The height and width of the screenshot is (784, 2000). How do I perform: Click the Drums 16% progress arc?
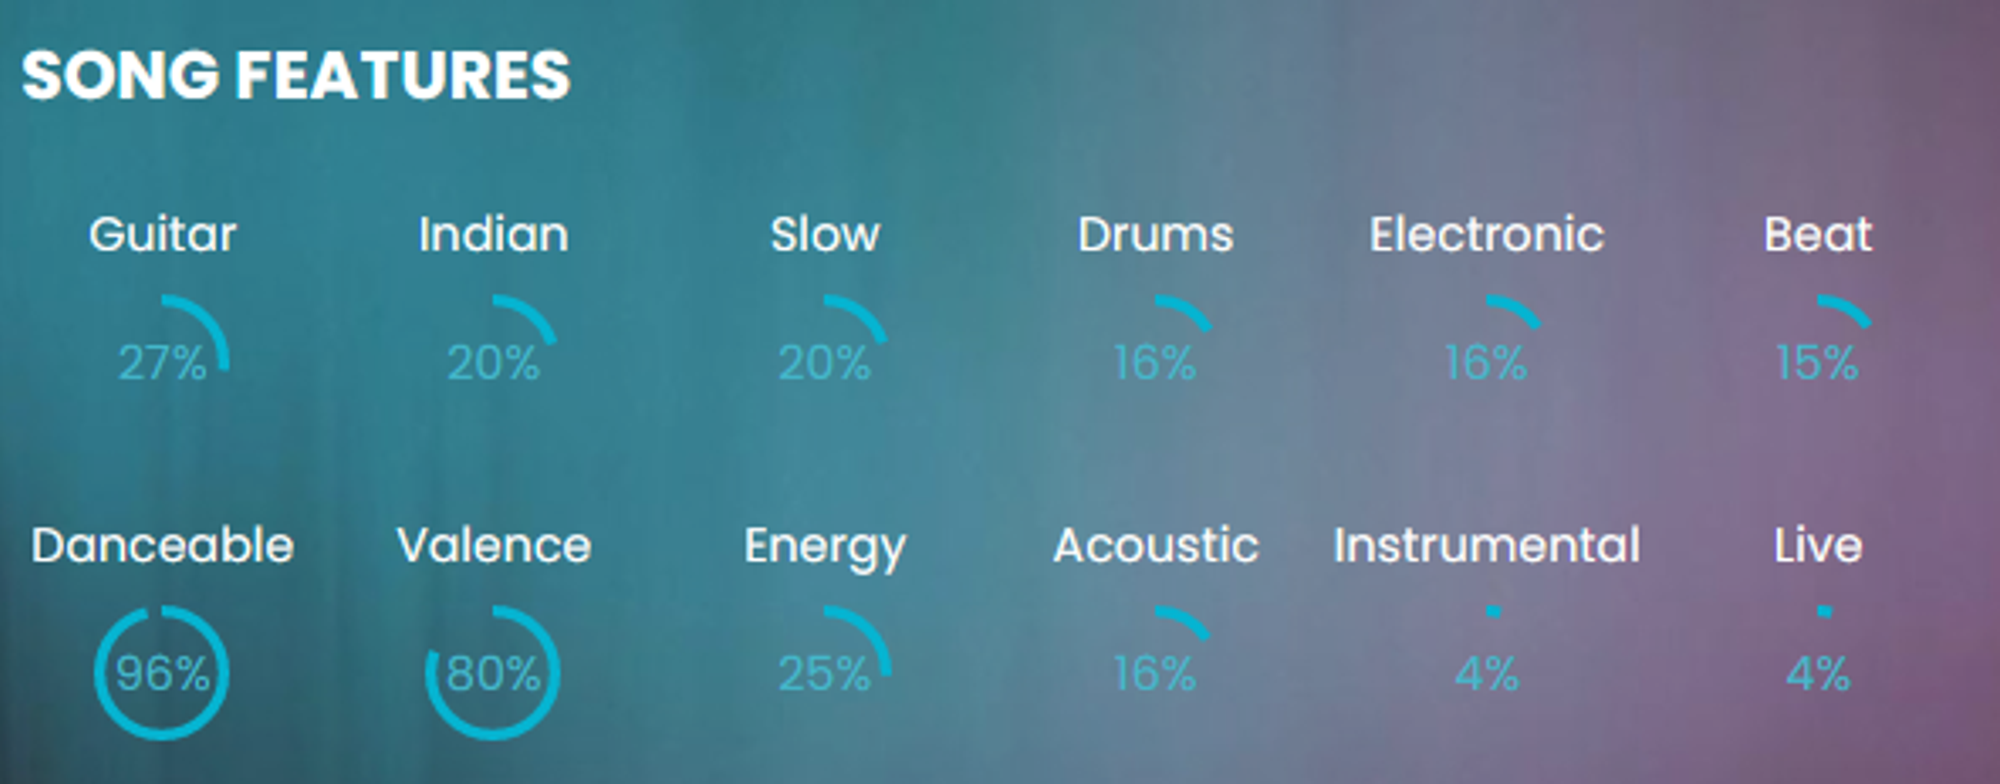coord(1155,362)
